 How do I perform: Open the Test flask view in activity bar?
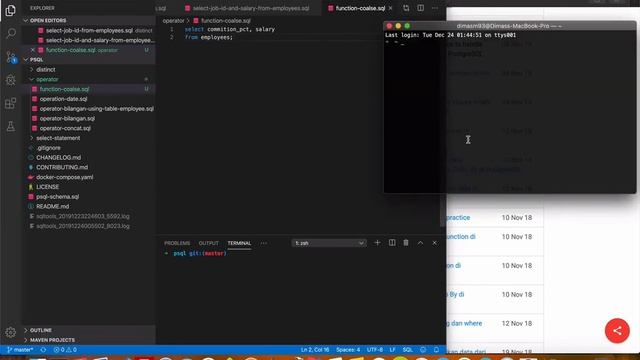coord(11,127)
